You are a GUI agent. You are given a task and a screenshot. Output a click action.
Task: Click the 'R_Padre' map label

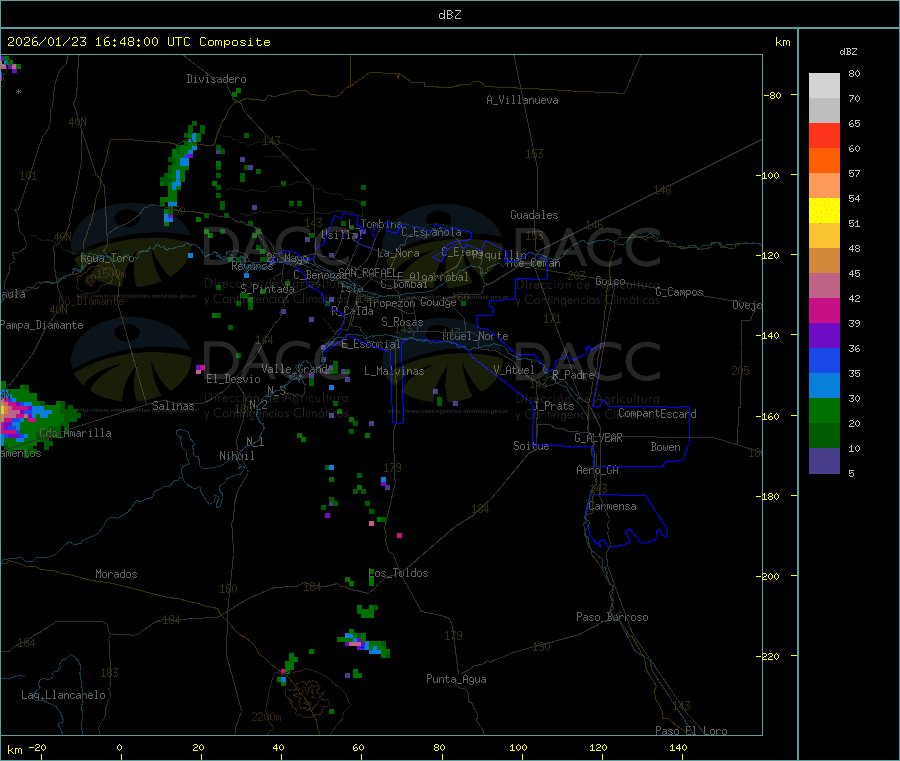pyautogui.click(x=573, y=375)
